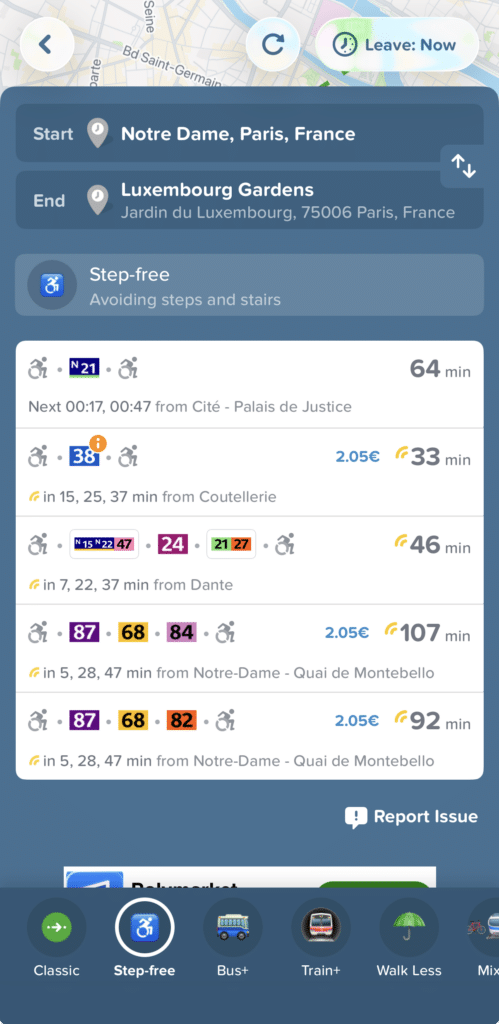Open the N21 night bus 64 min route
The width and height of the screenshot is (499, 1024).
click(250, 385)
